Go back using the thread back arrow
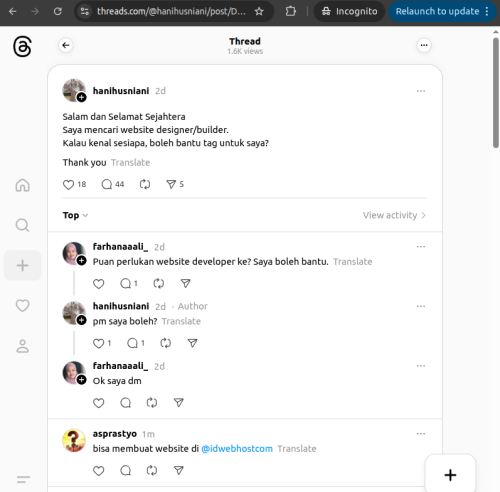Viewport: 500px width, 492px height. [66, 45]
